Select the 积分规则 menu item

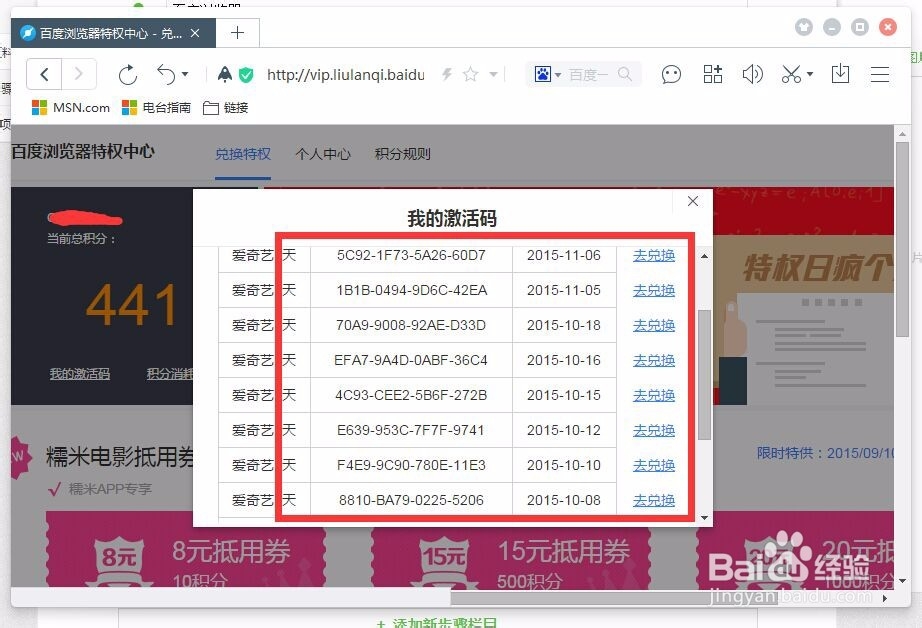[404, 154]
